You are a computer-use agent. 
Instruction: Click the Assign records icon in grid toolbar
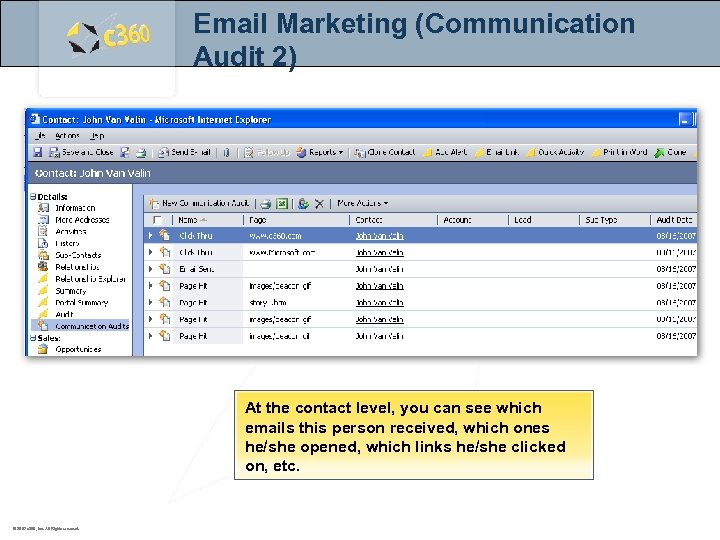(x=303, y=203)
